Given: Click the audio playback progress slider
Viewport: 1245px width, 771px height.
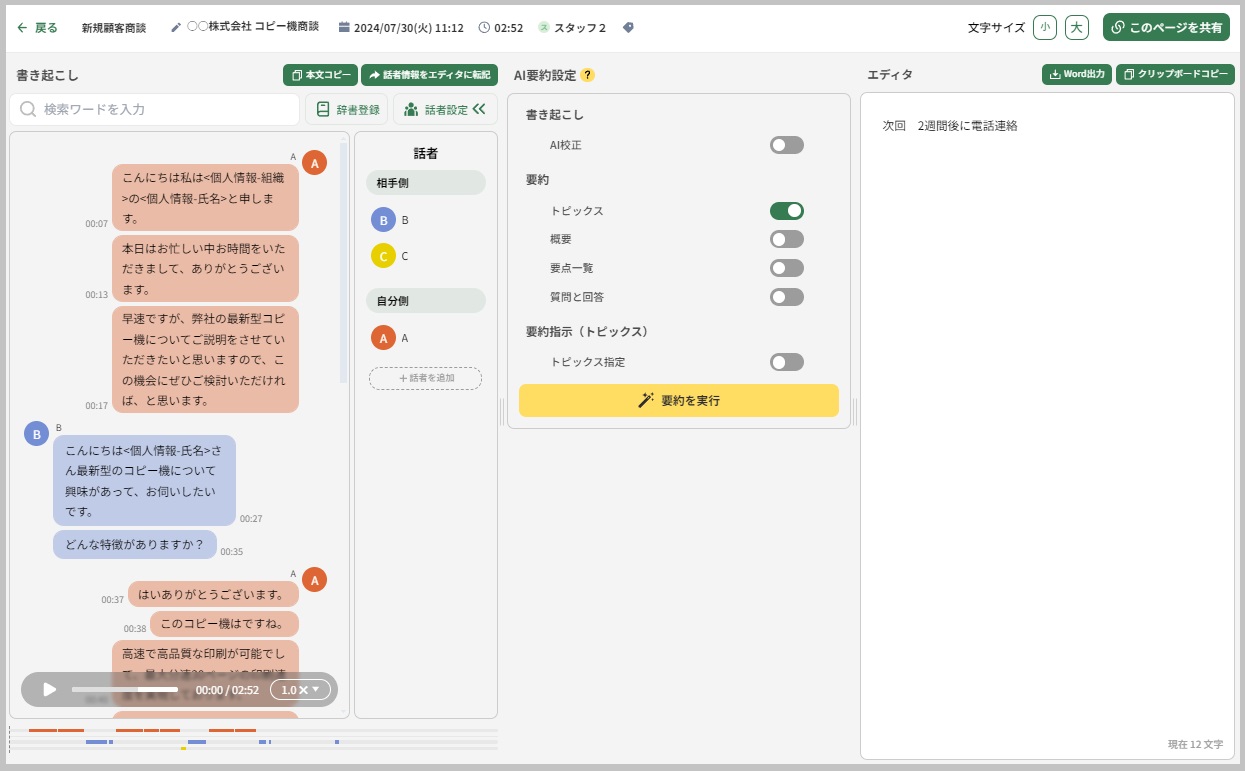Looking at the screenshot, I should point(125,689).
